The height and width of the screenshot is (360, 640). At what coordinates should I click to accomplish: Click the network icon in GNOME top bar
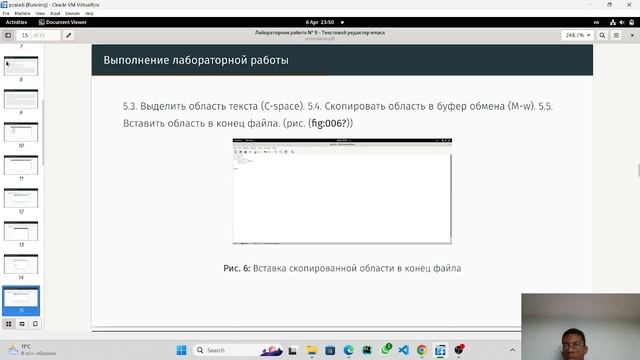(x=613, y=22)
